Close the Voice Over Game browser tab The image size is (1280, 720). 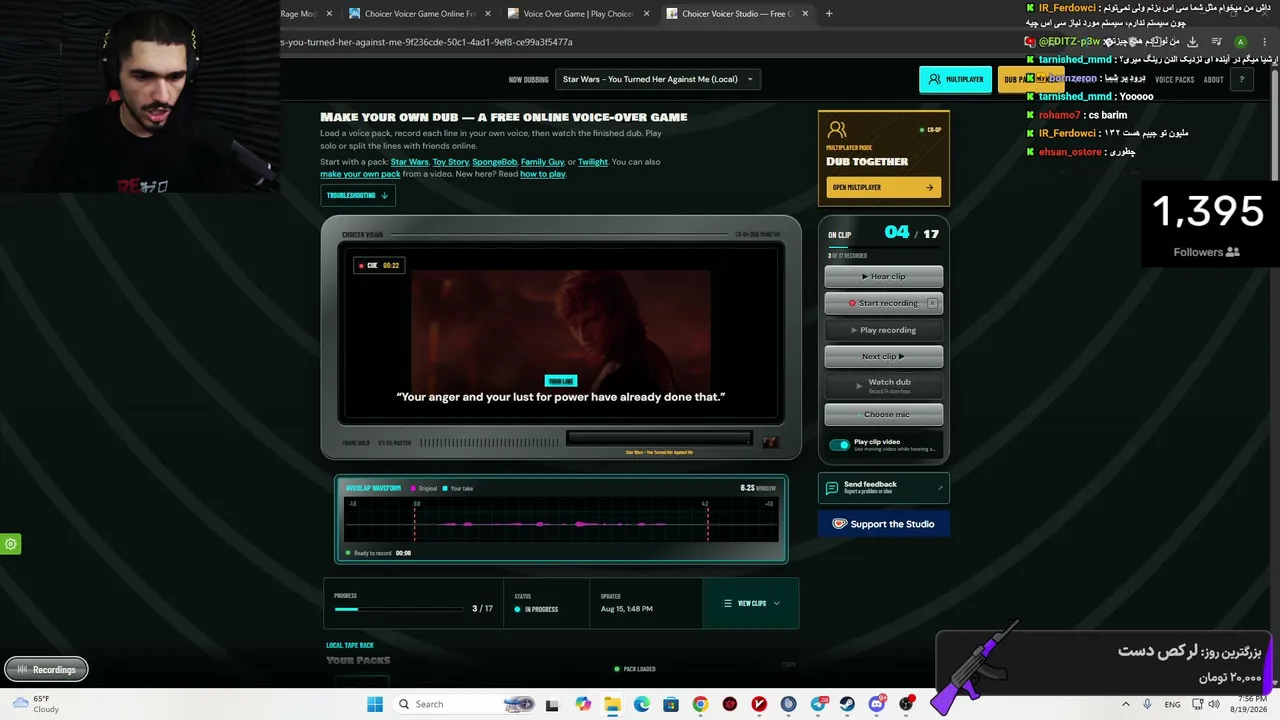(x=646, y=14)
